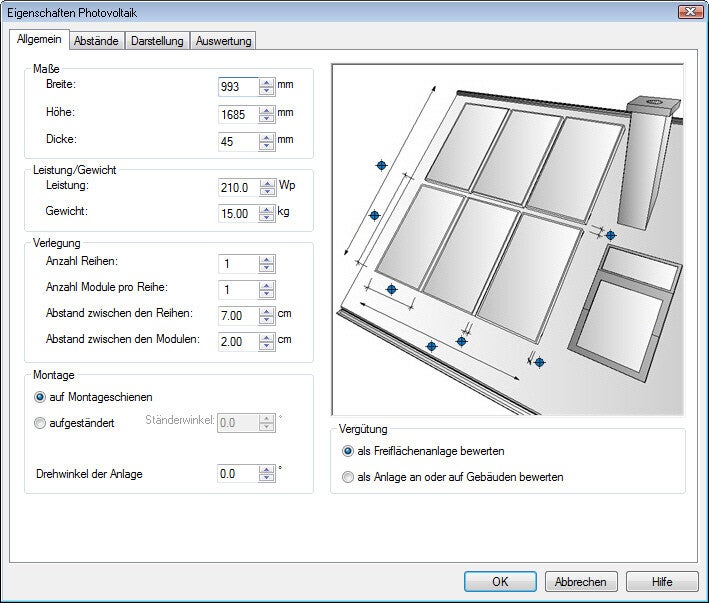Choose 'als Anlage an oder auf Gebäuden bewerten'
The image size is (709, 603).
pyautogui.click(x=348, y=477)
